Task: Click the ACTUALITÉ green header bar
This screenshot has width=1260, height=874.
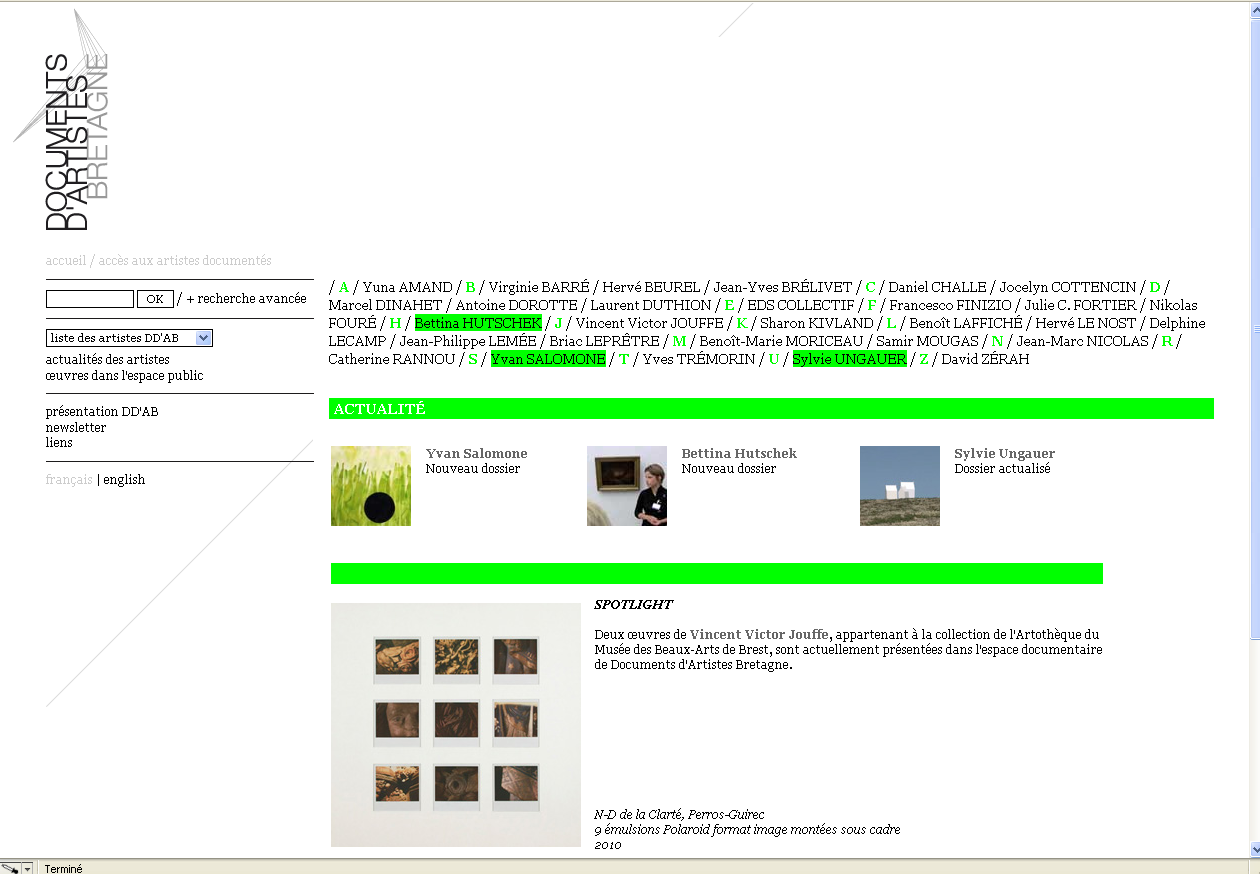Action: [771, 408]
